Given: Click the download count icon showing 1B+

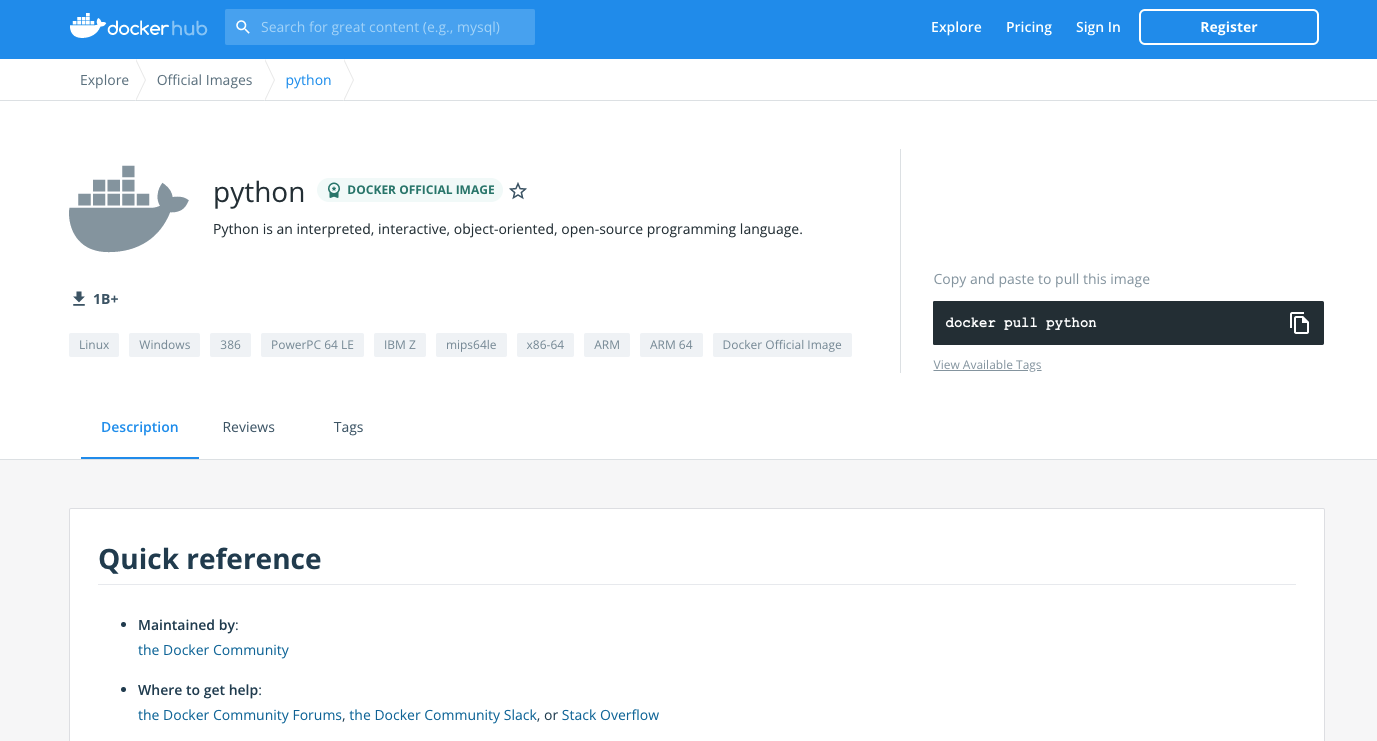Looking at the screenshot, I should [x=78, y=298].
